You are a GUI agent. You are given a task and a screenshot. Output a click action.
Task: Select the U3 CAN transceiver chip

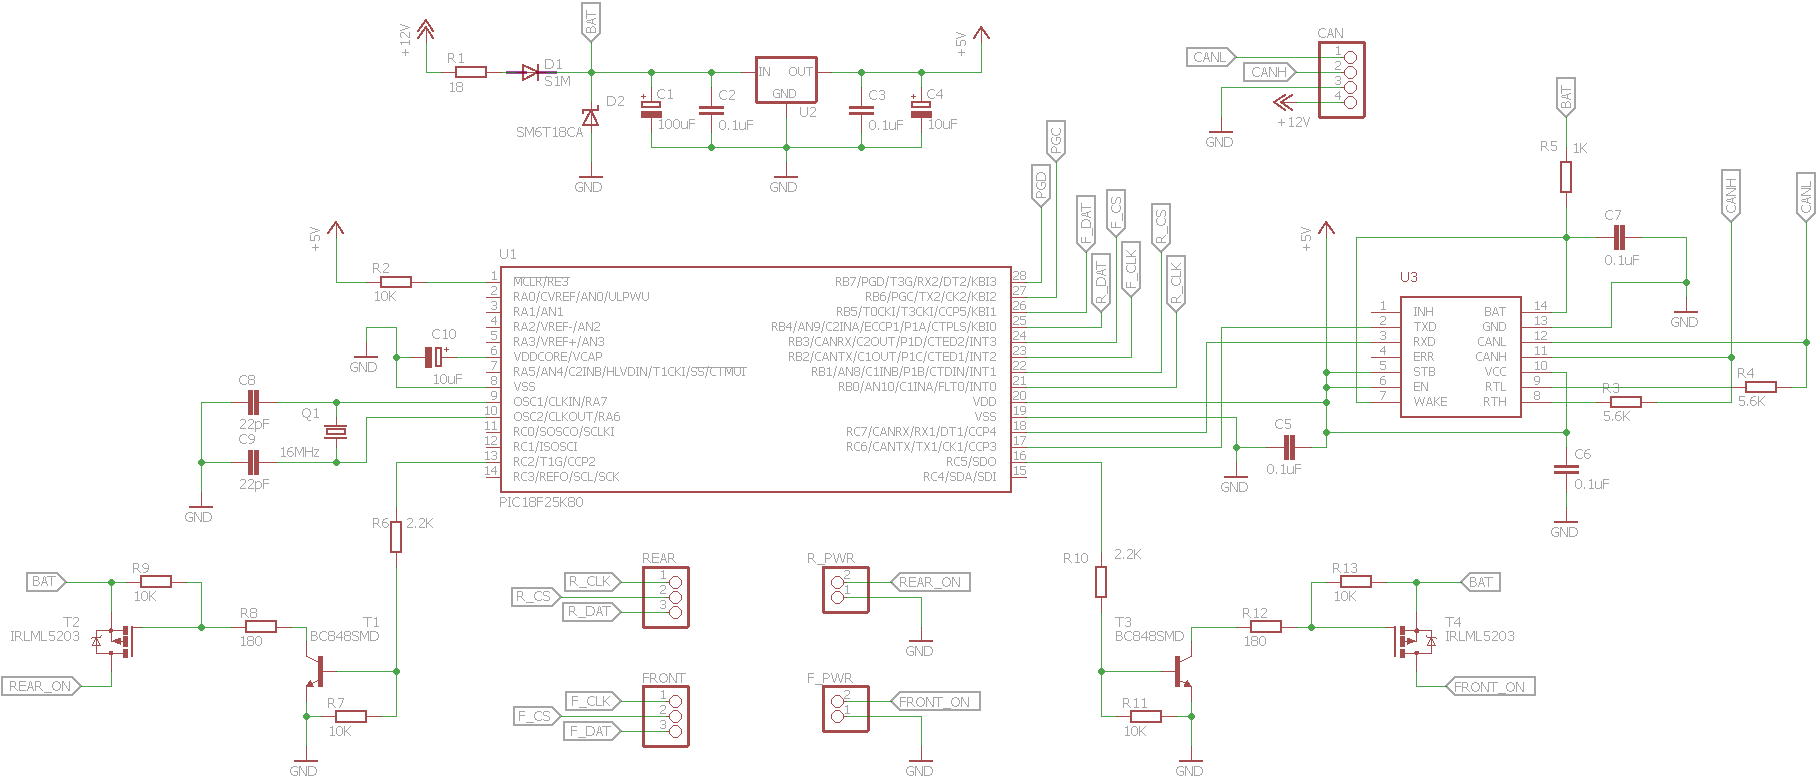tap(1460, 356)
